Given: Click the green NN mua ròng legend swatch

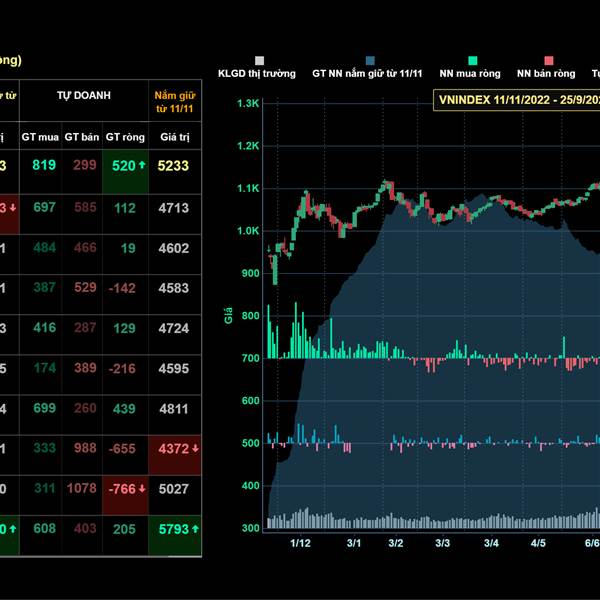Looking at the screenshot, I should 473,60.
